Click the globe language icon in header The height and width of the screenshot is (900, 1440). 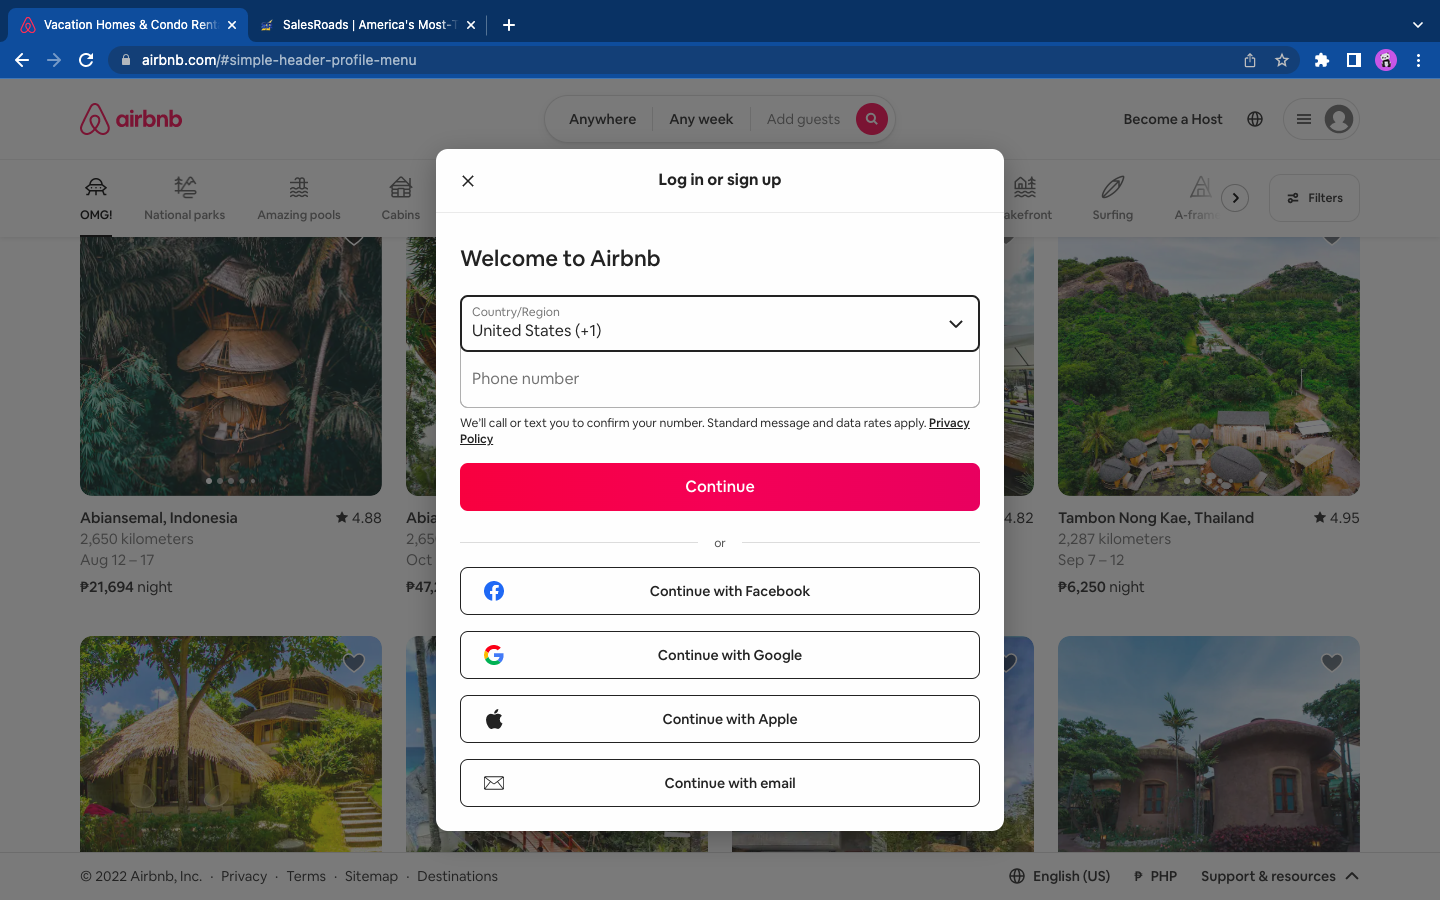pos(1255,119)
